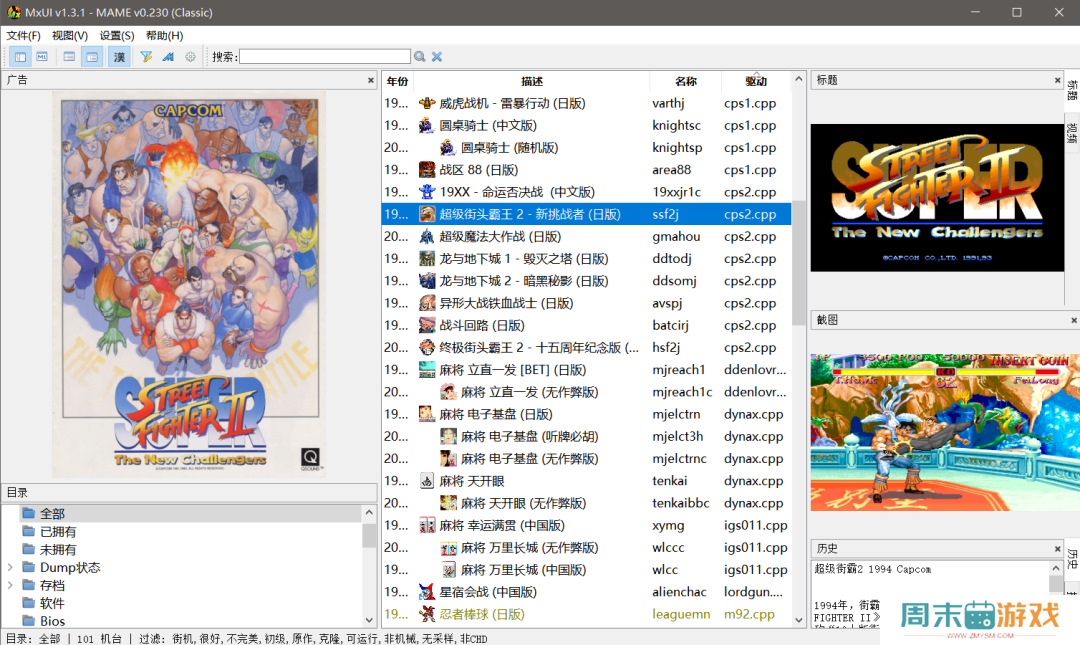The height and width of the screenshot is (645, 1080).
Task: Switch to the 视频 side tab
Action: click(x=1072, y=133)
